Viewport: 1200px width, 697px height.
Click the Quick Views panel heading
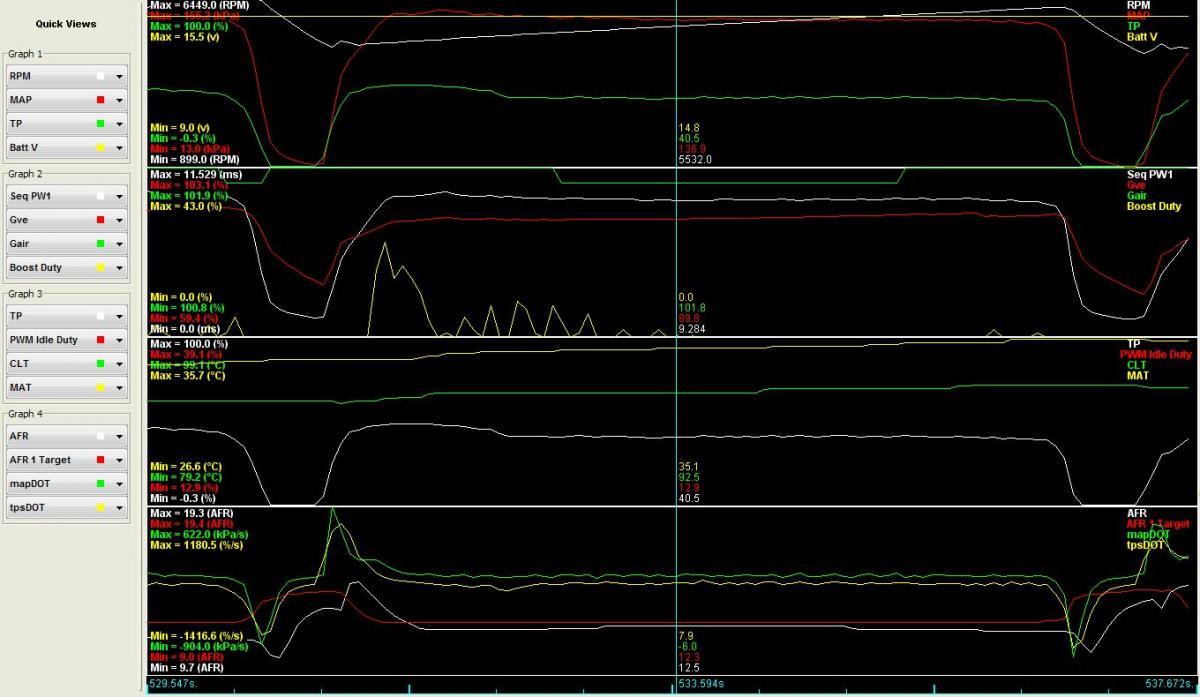[65, 24]
